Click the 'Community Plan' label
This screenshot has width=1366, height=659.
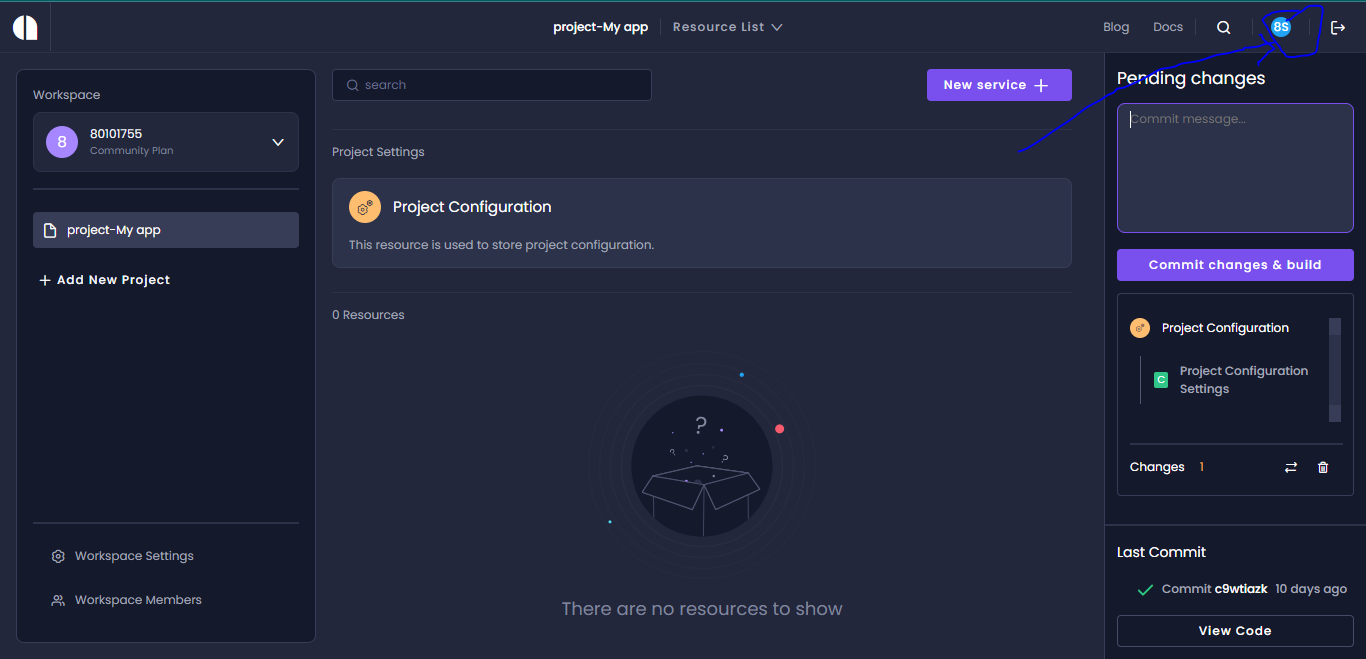point(131,151)
